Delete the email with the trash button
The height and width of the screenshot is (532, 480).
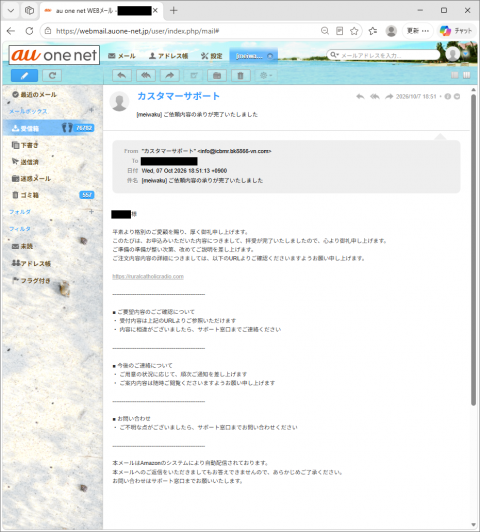coord(241,75)
